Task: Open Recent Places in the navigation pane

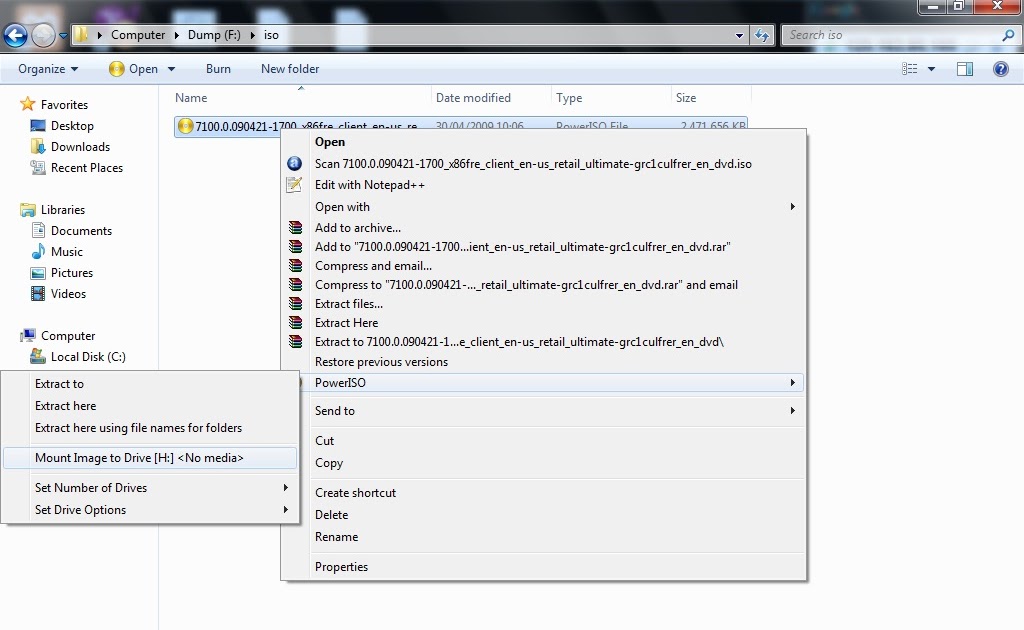Action: [87, 168]
